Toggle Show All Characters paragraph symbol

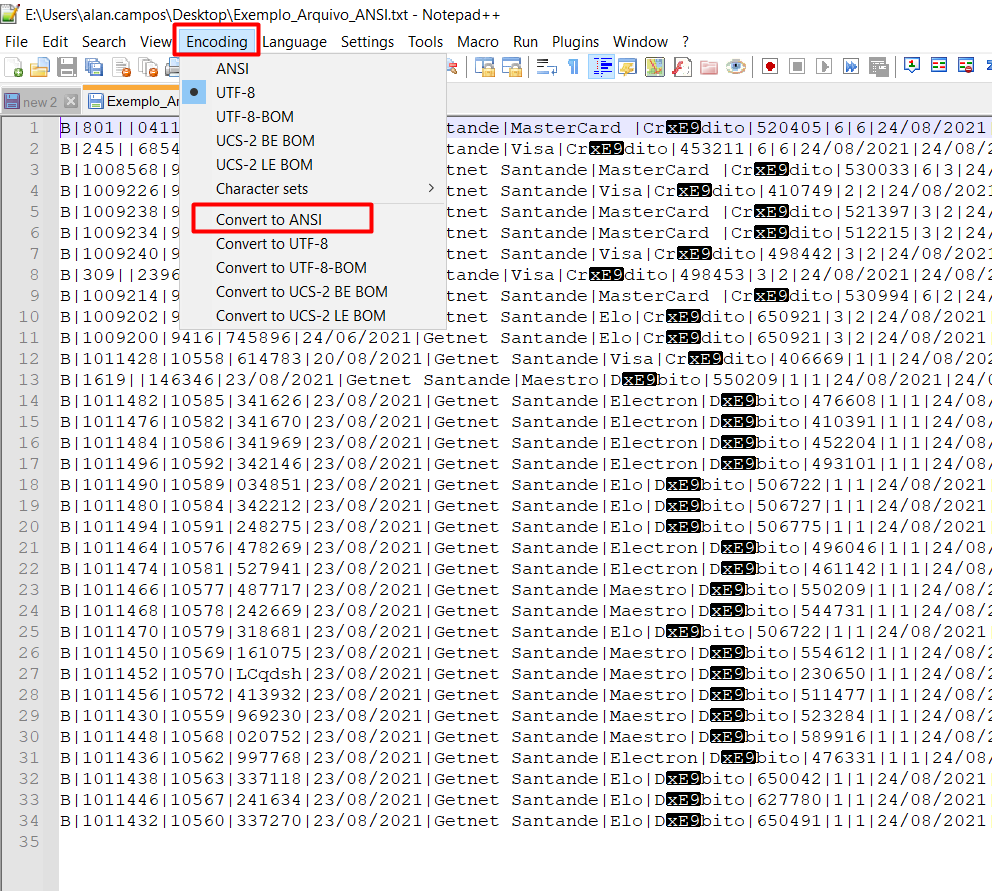coord(572,65)
